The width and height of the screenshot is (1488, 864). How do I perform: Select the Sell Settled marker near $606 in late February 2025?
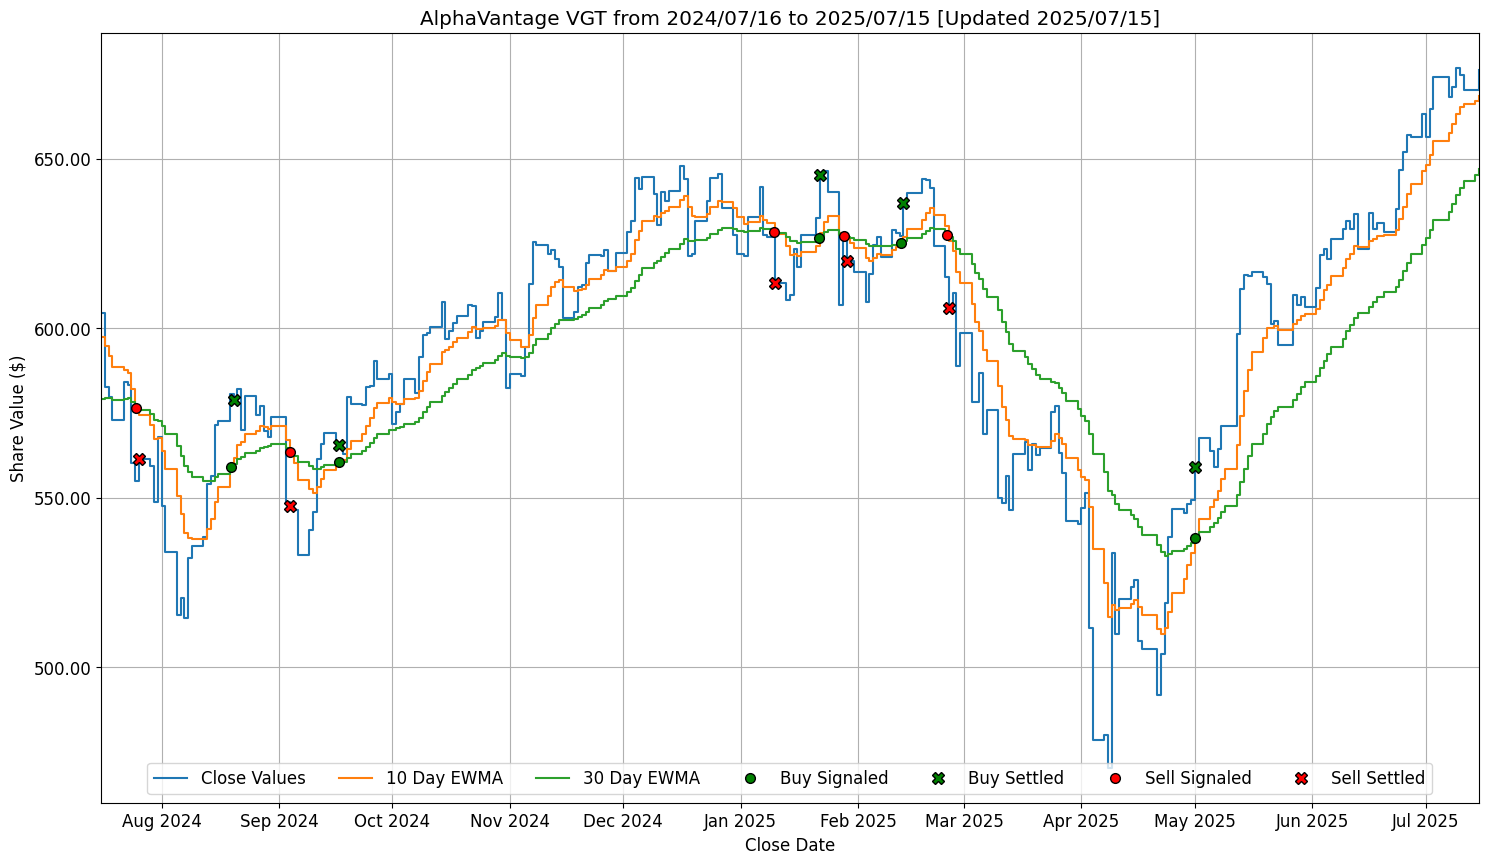[x=949, y=308]
